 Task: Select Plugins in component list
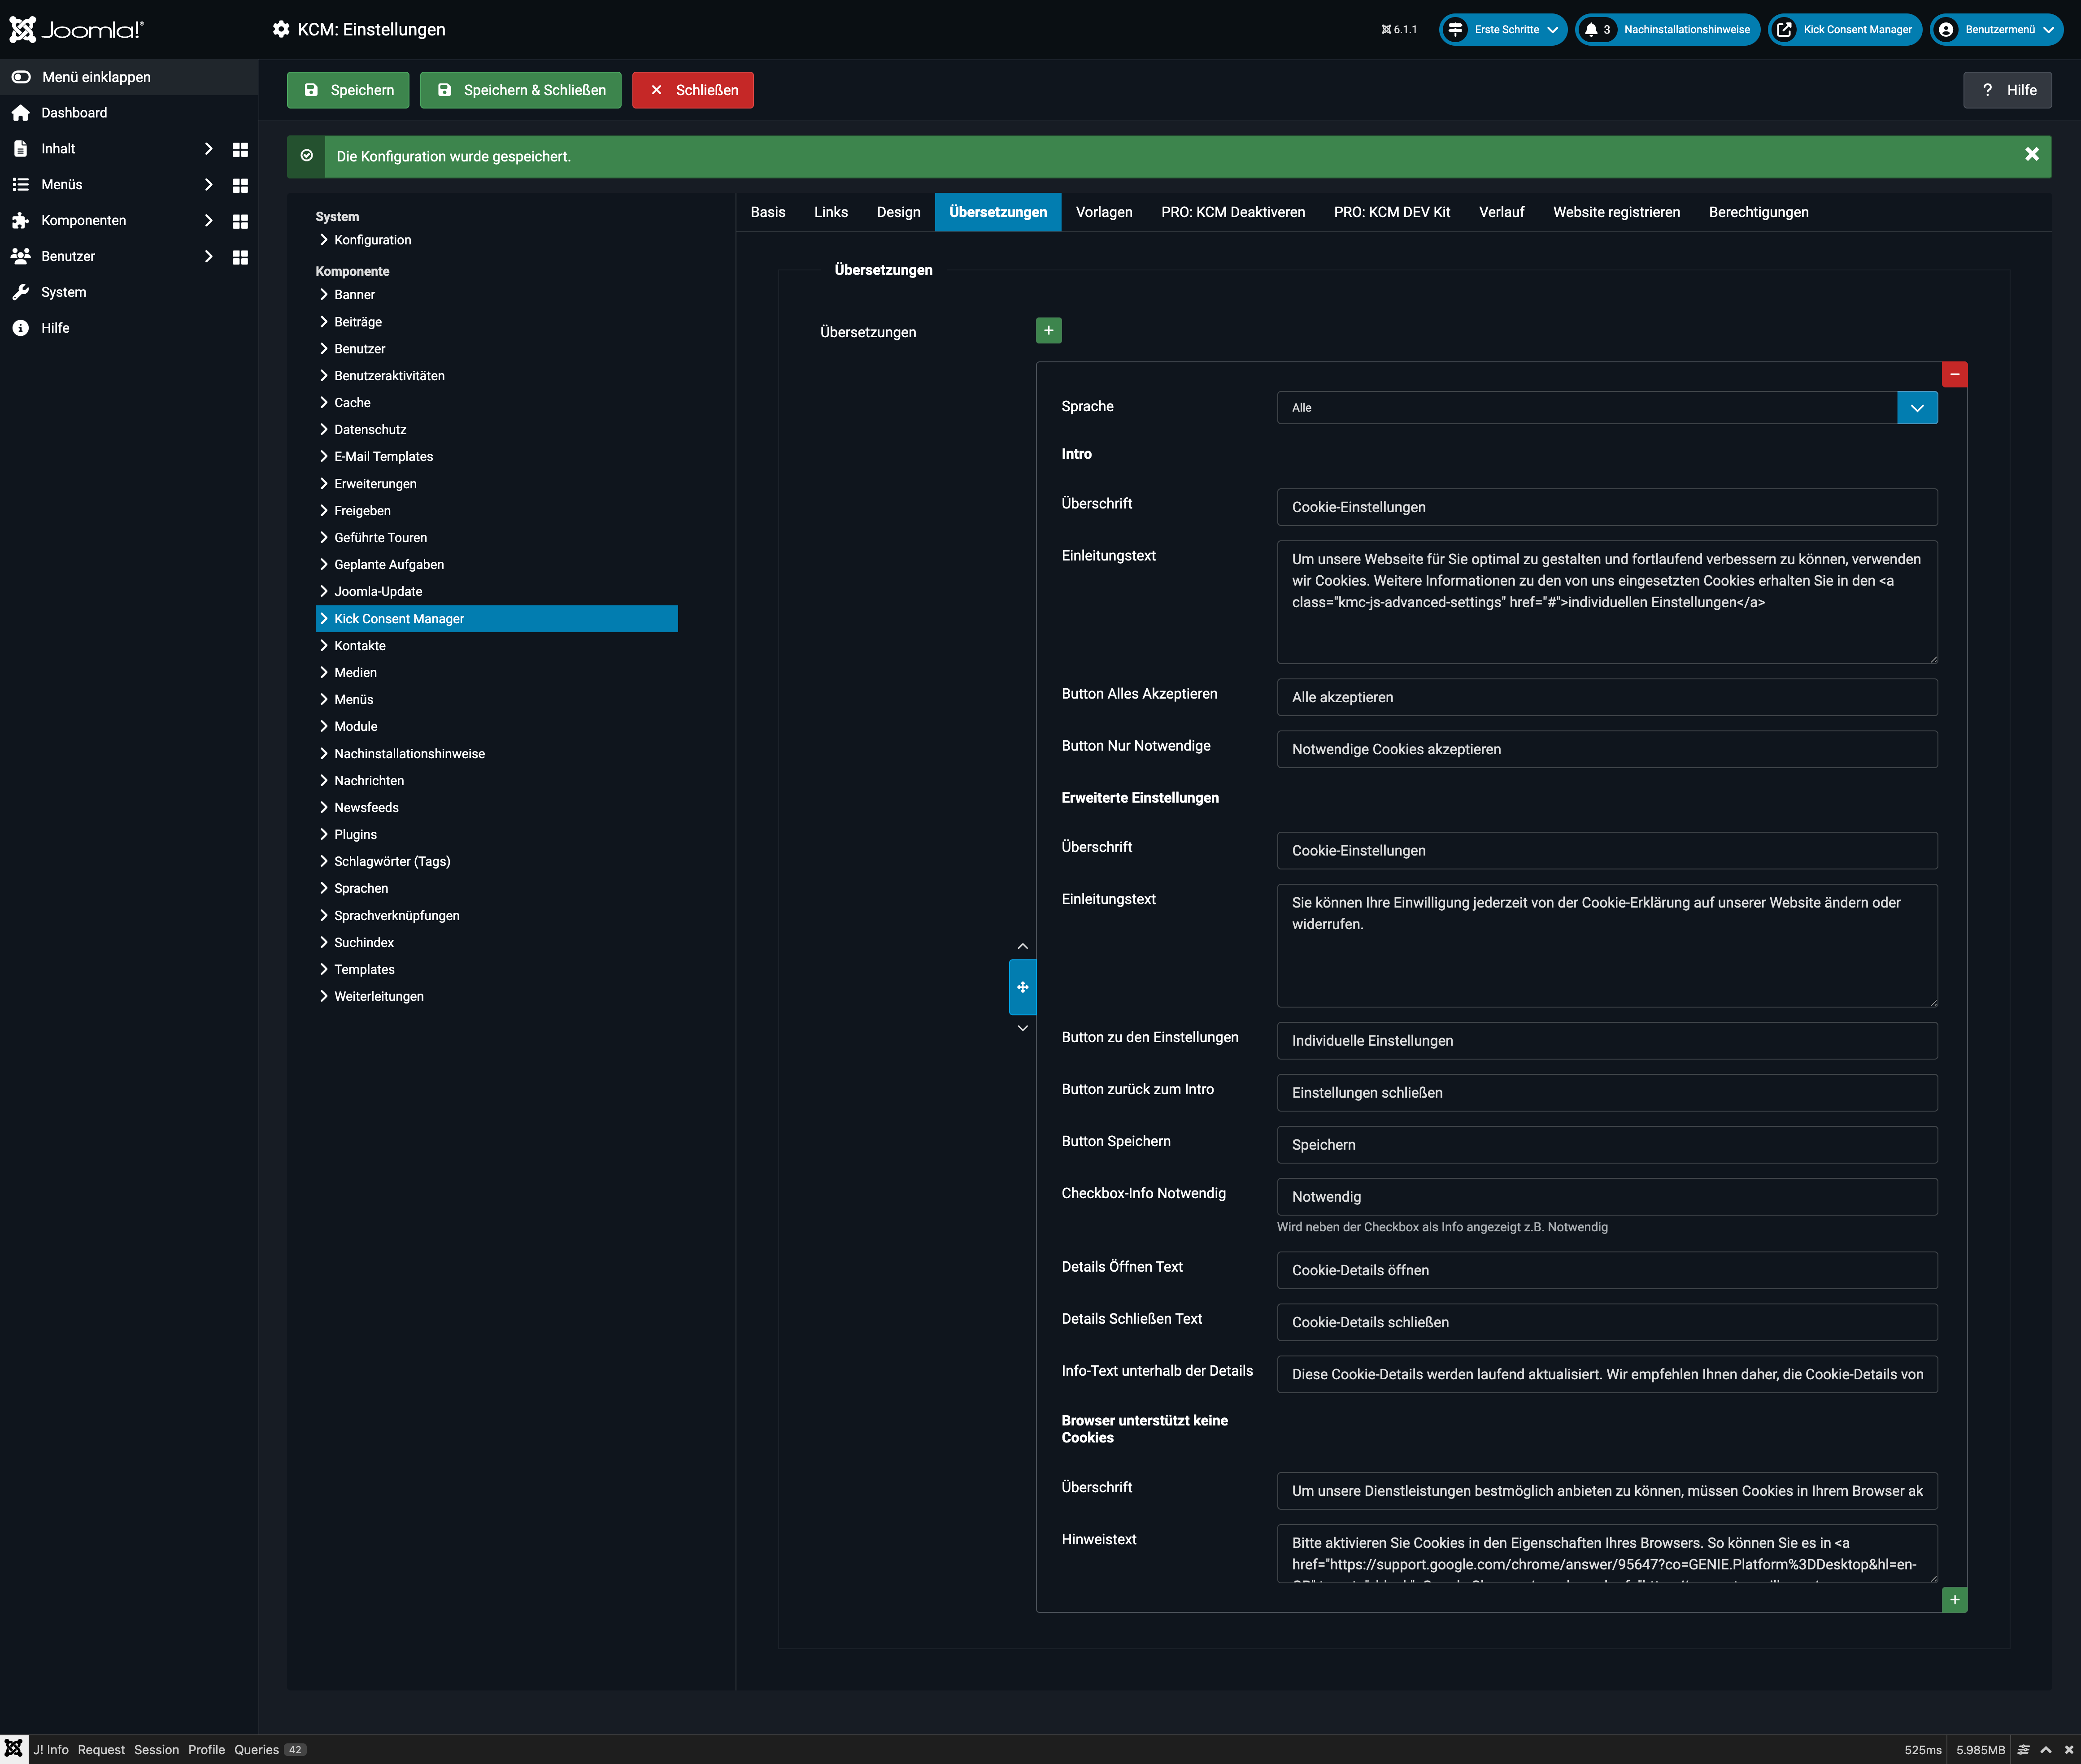pos(355,835)
